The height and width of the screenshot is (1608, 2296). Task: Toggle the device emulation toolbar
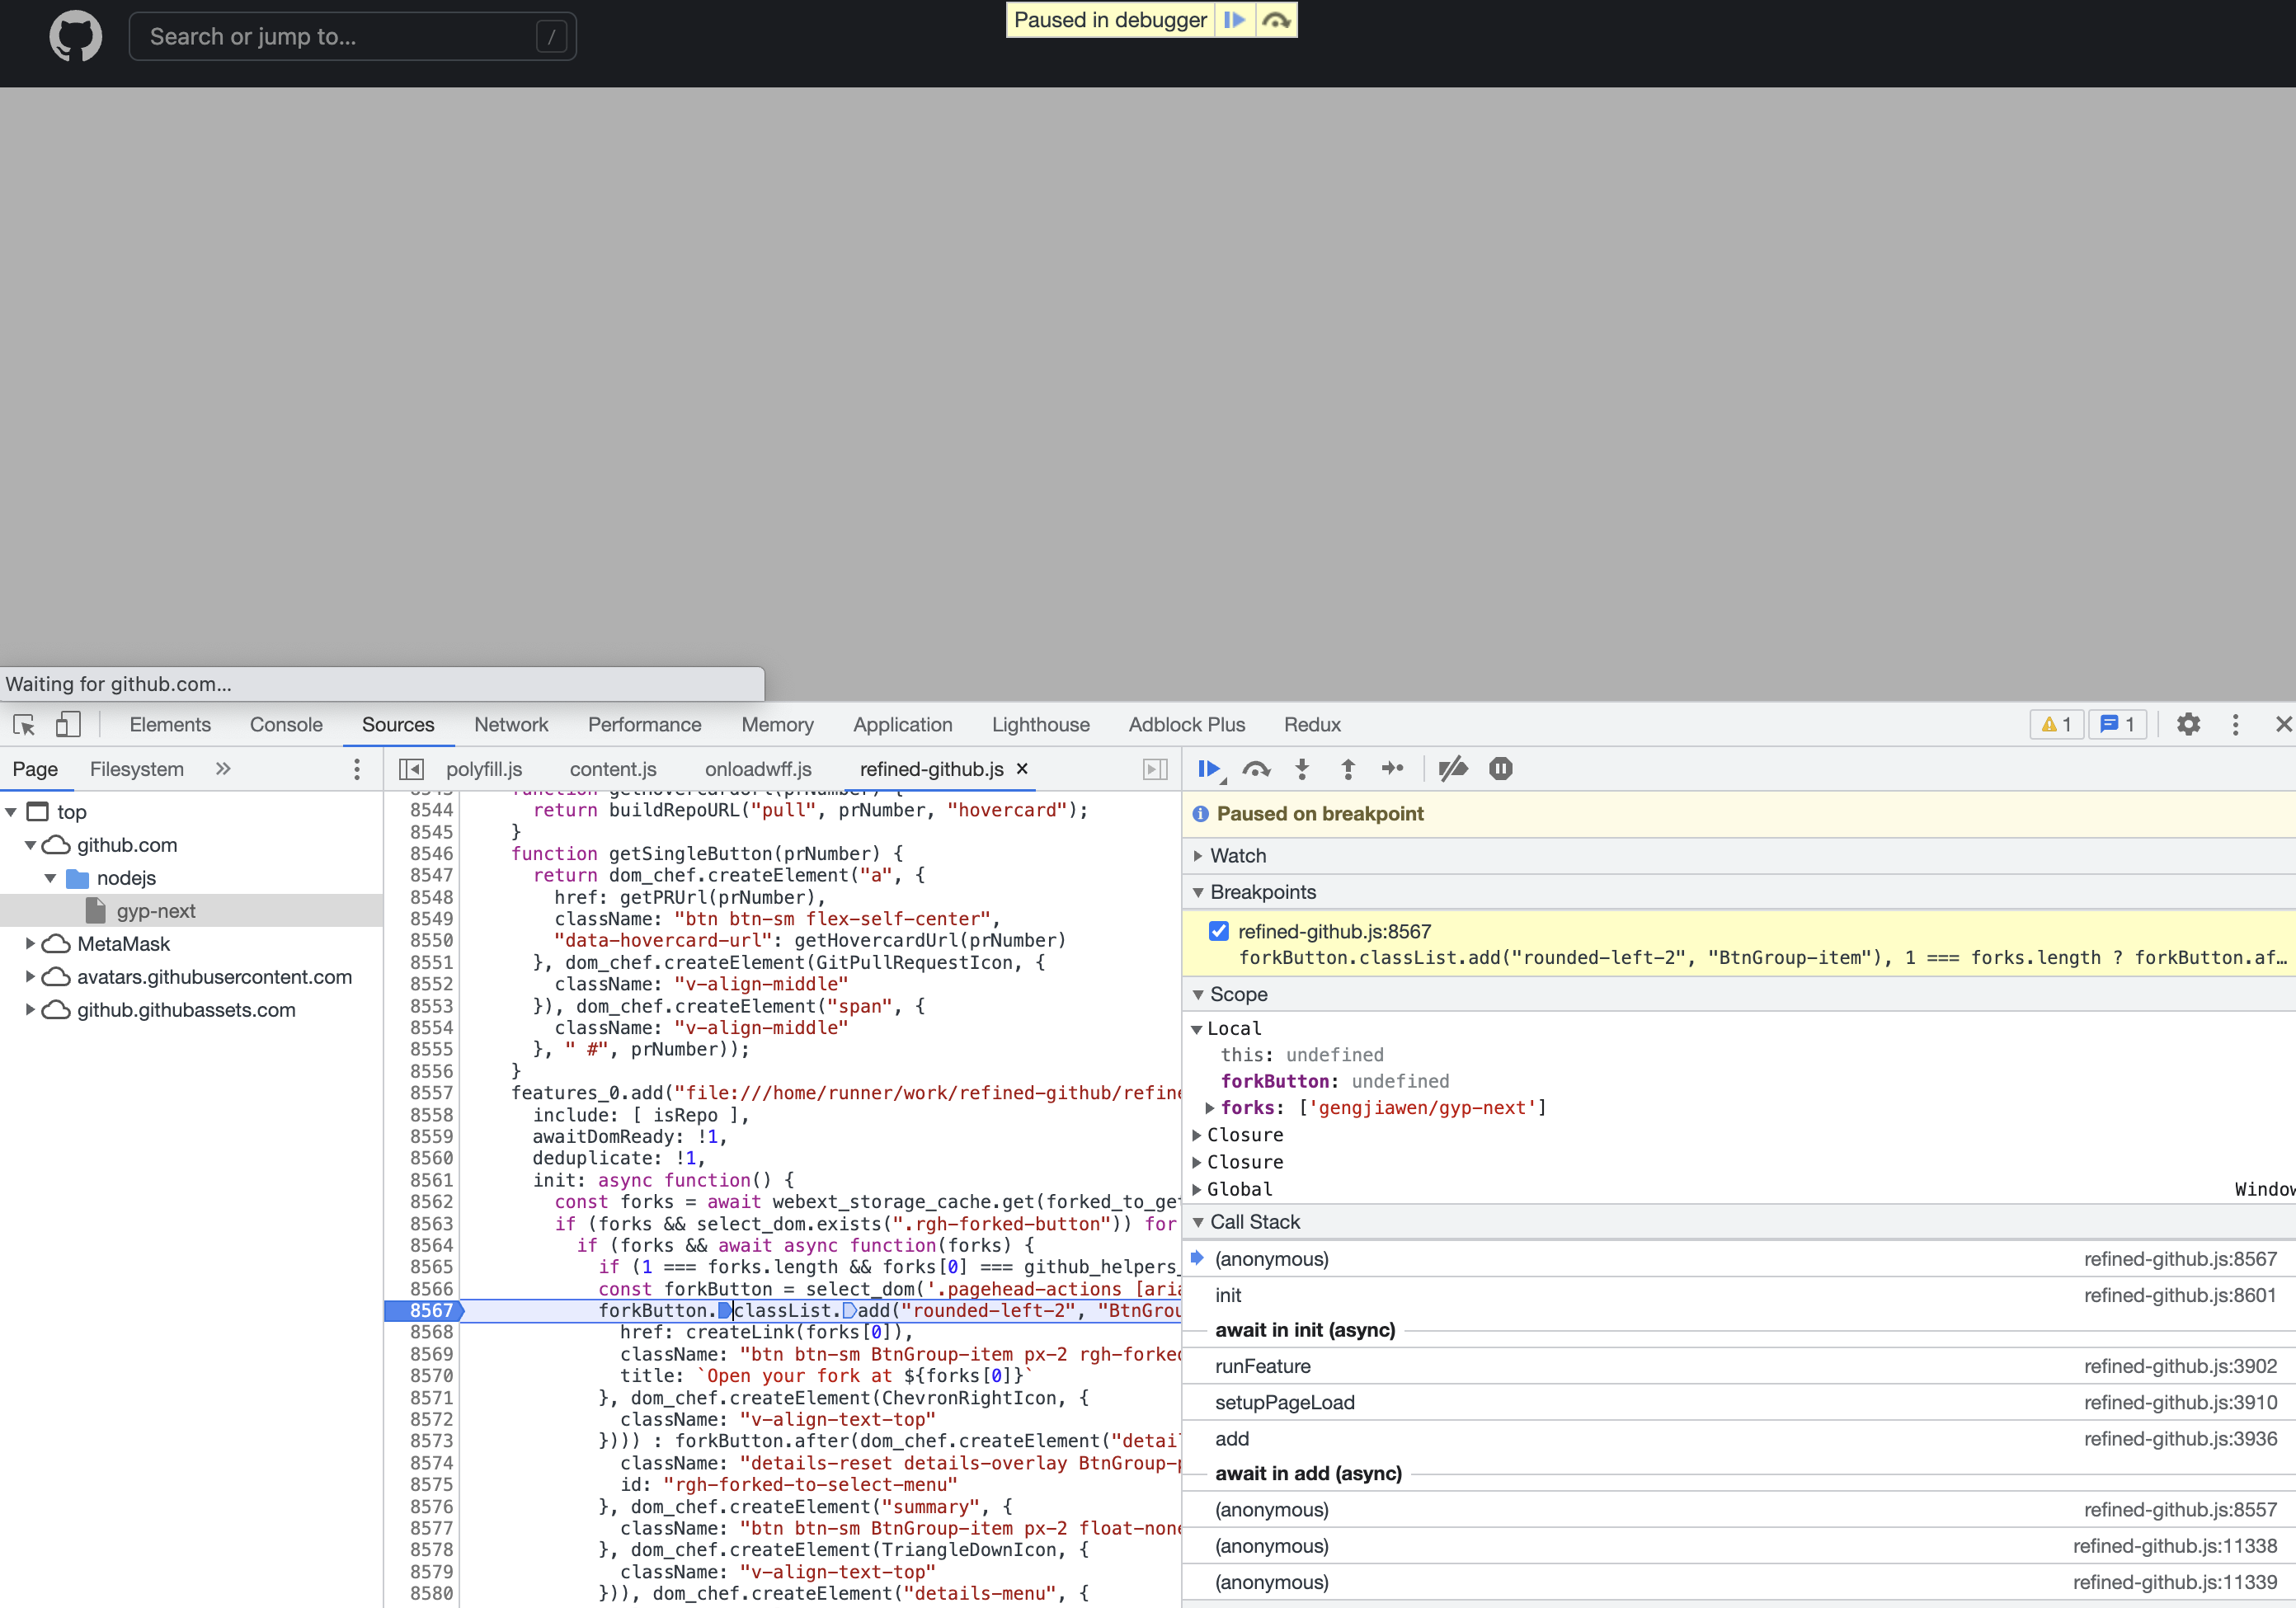[x=68, y=724]
